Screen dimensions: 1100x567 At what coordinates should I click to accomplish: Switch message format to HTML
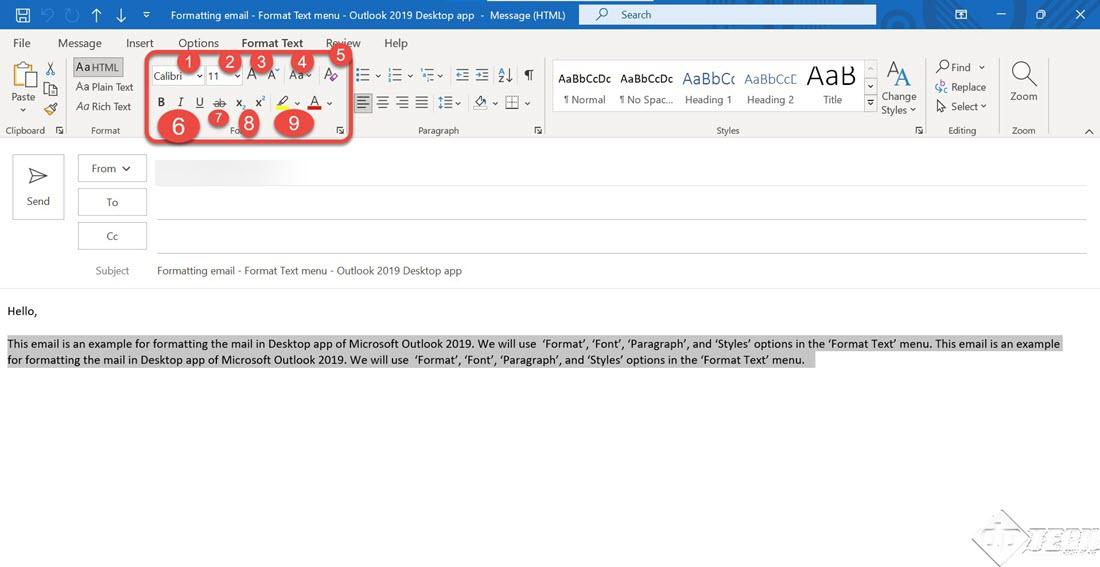(98, 67)
